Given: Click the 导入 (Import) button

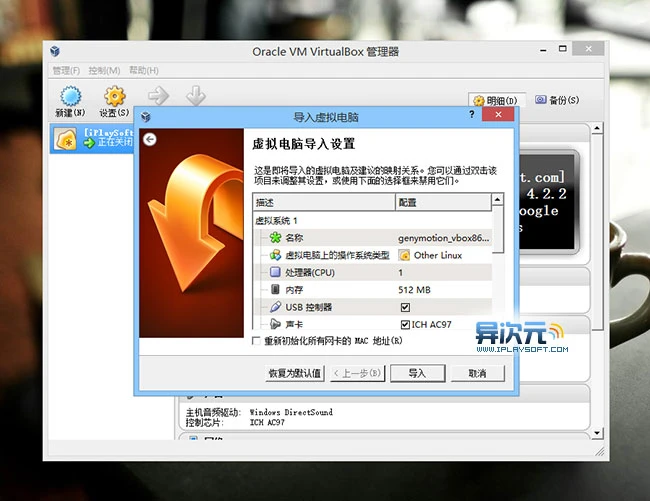Looking at the screenshot, I should click(x=416, y=373).
